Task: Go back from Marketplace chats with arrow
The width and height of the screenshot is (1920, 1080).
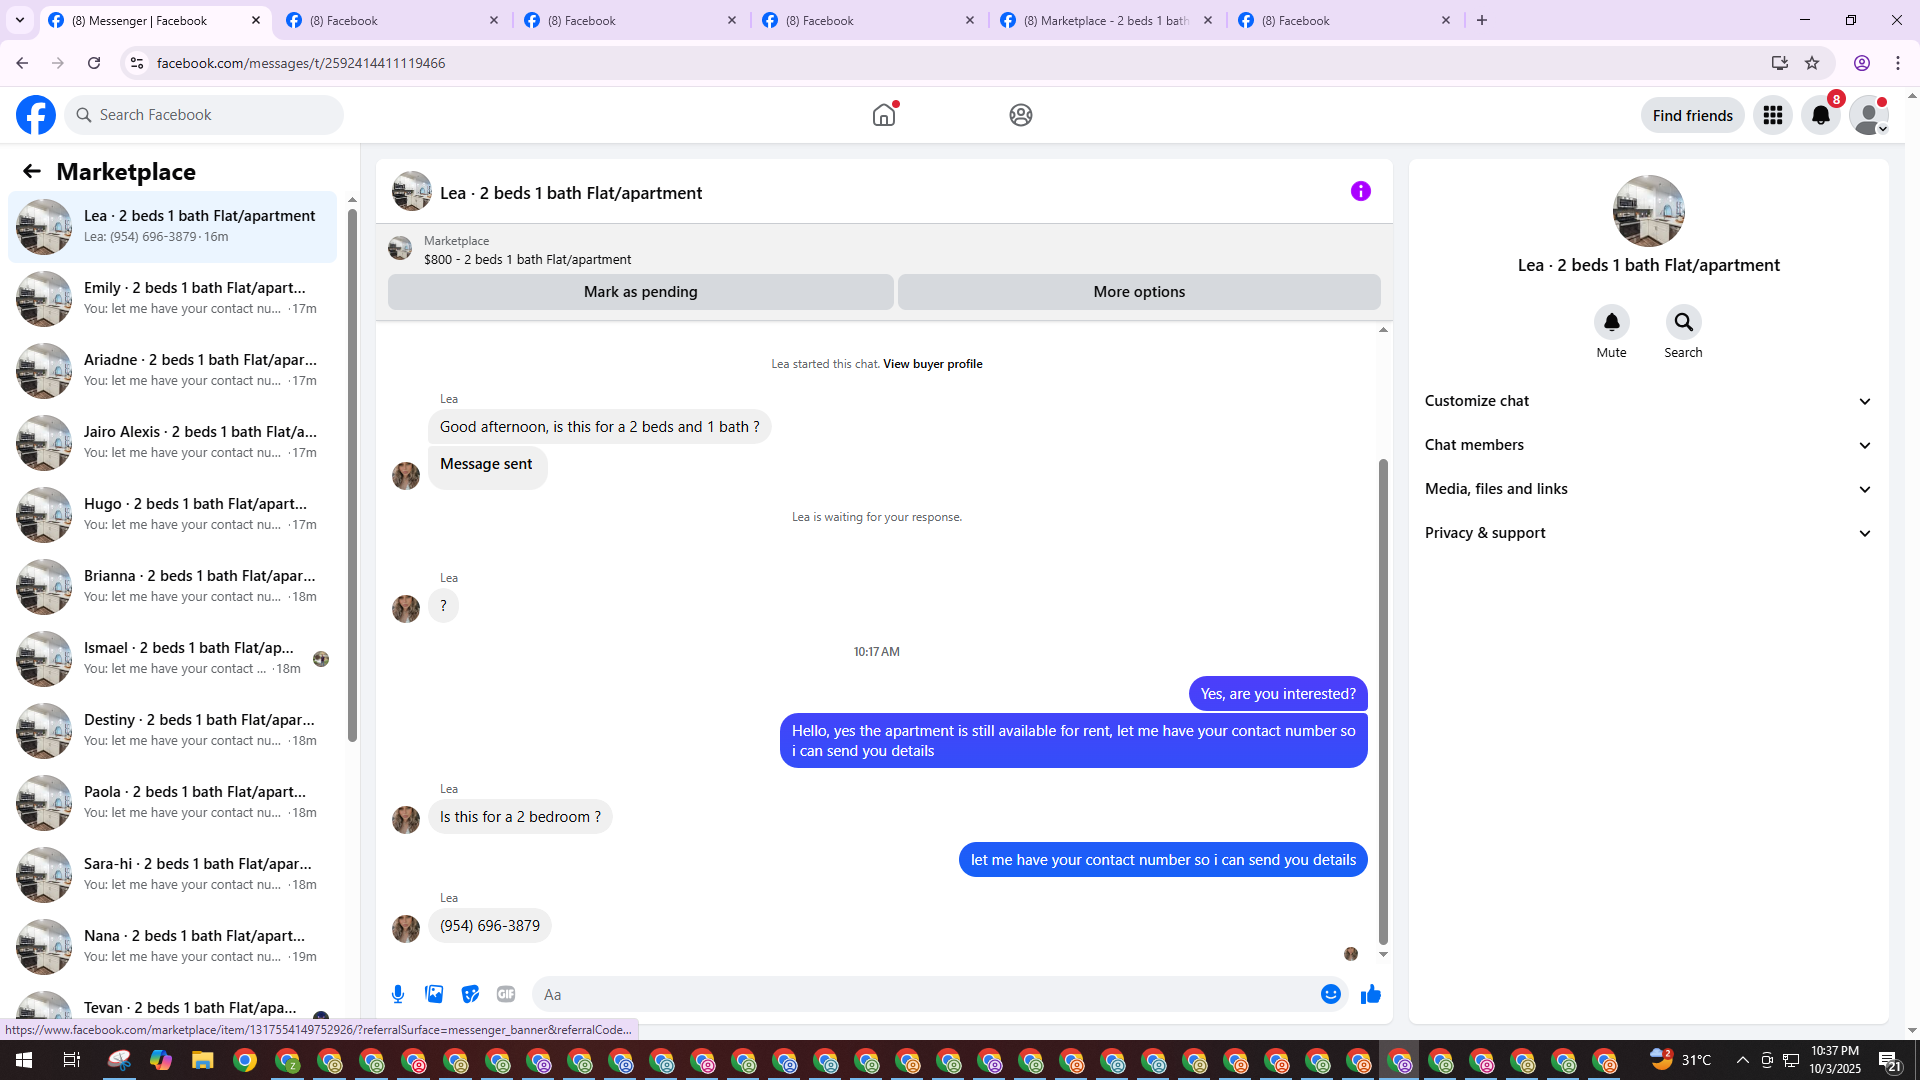Action: coord(32,171)
